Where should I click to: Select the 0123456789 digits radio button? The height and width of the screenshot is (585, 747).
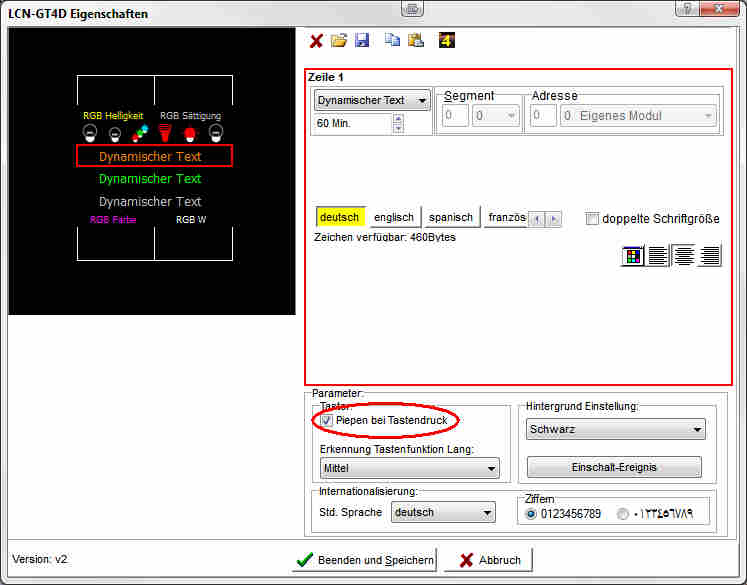pos(531,514)
